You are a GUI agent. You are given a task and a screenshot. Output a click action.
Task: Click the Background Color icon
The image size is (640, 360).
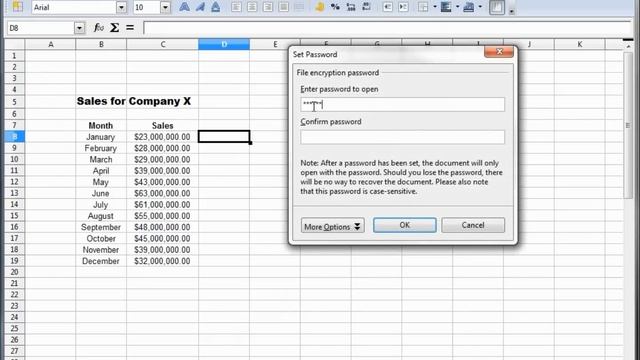[x=446, y=7]
